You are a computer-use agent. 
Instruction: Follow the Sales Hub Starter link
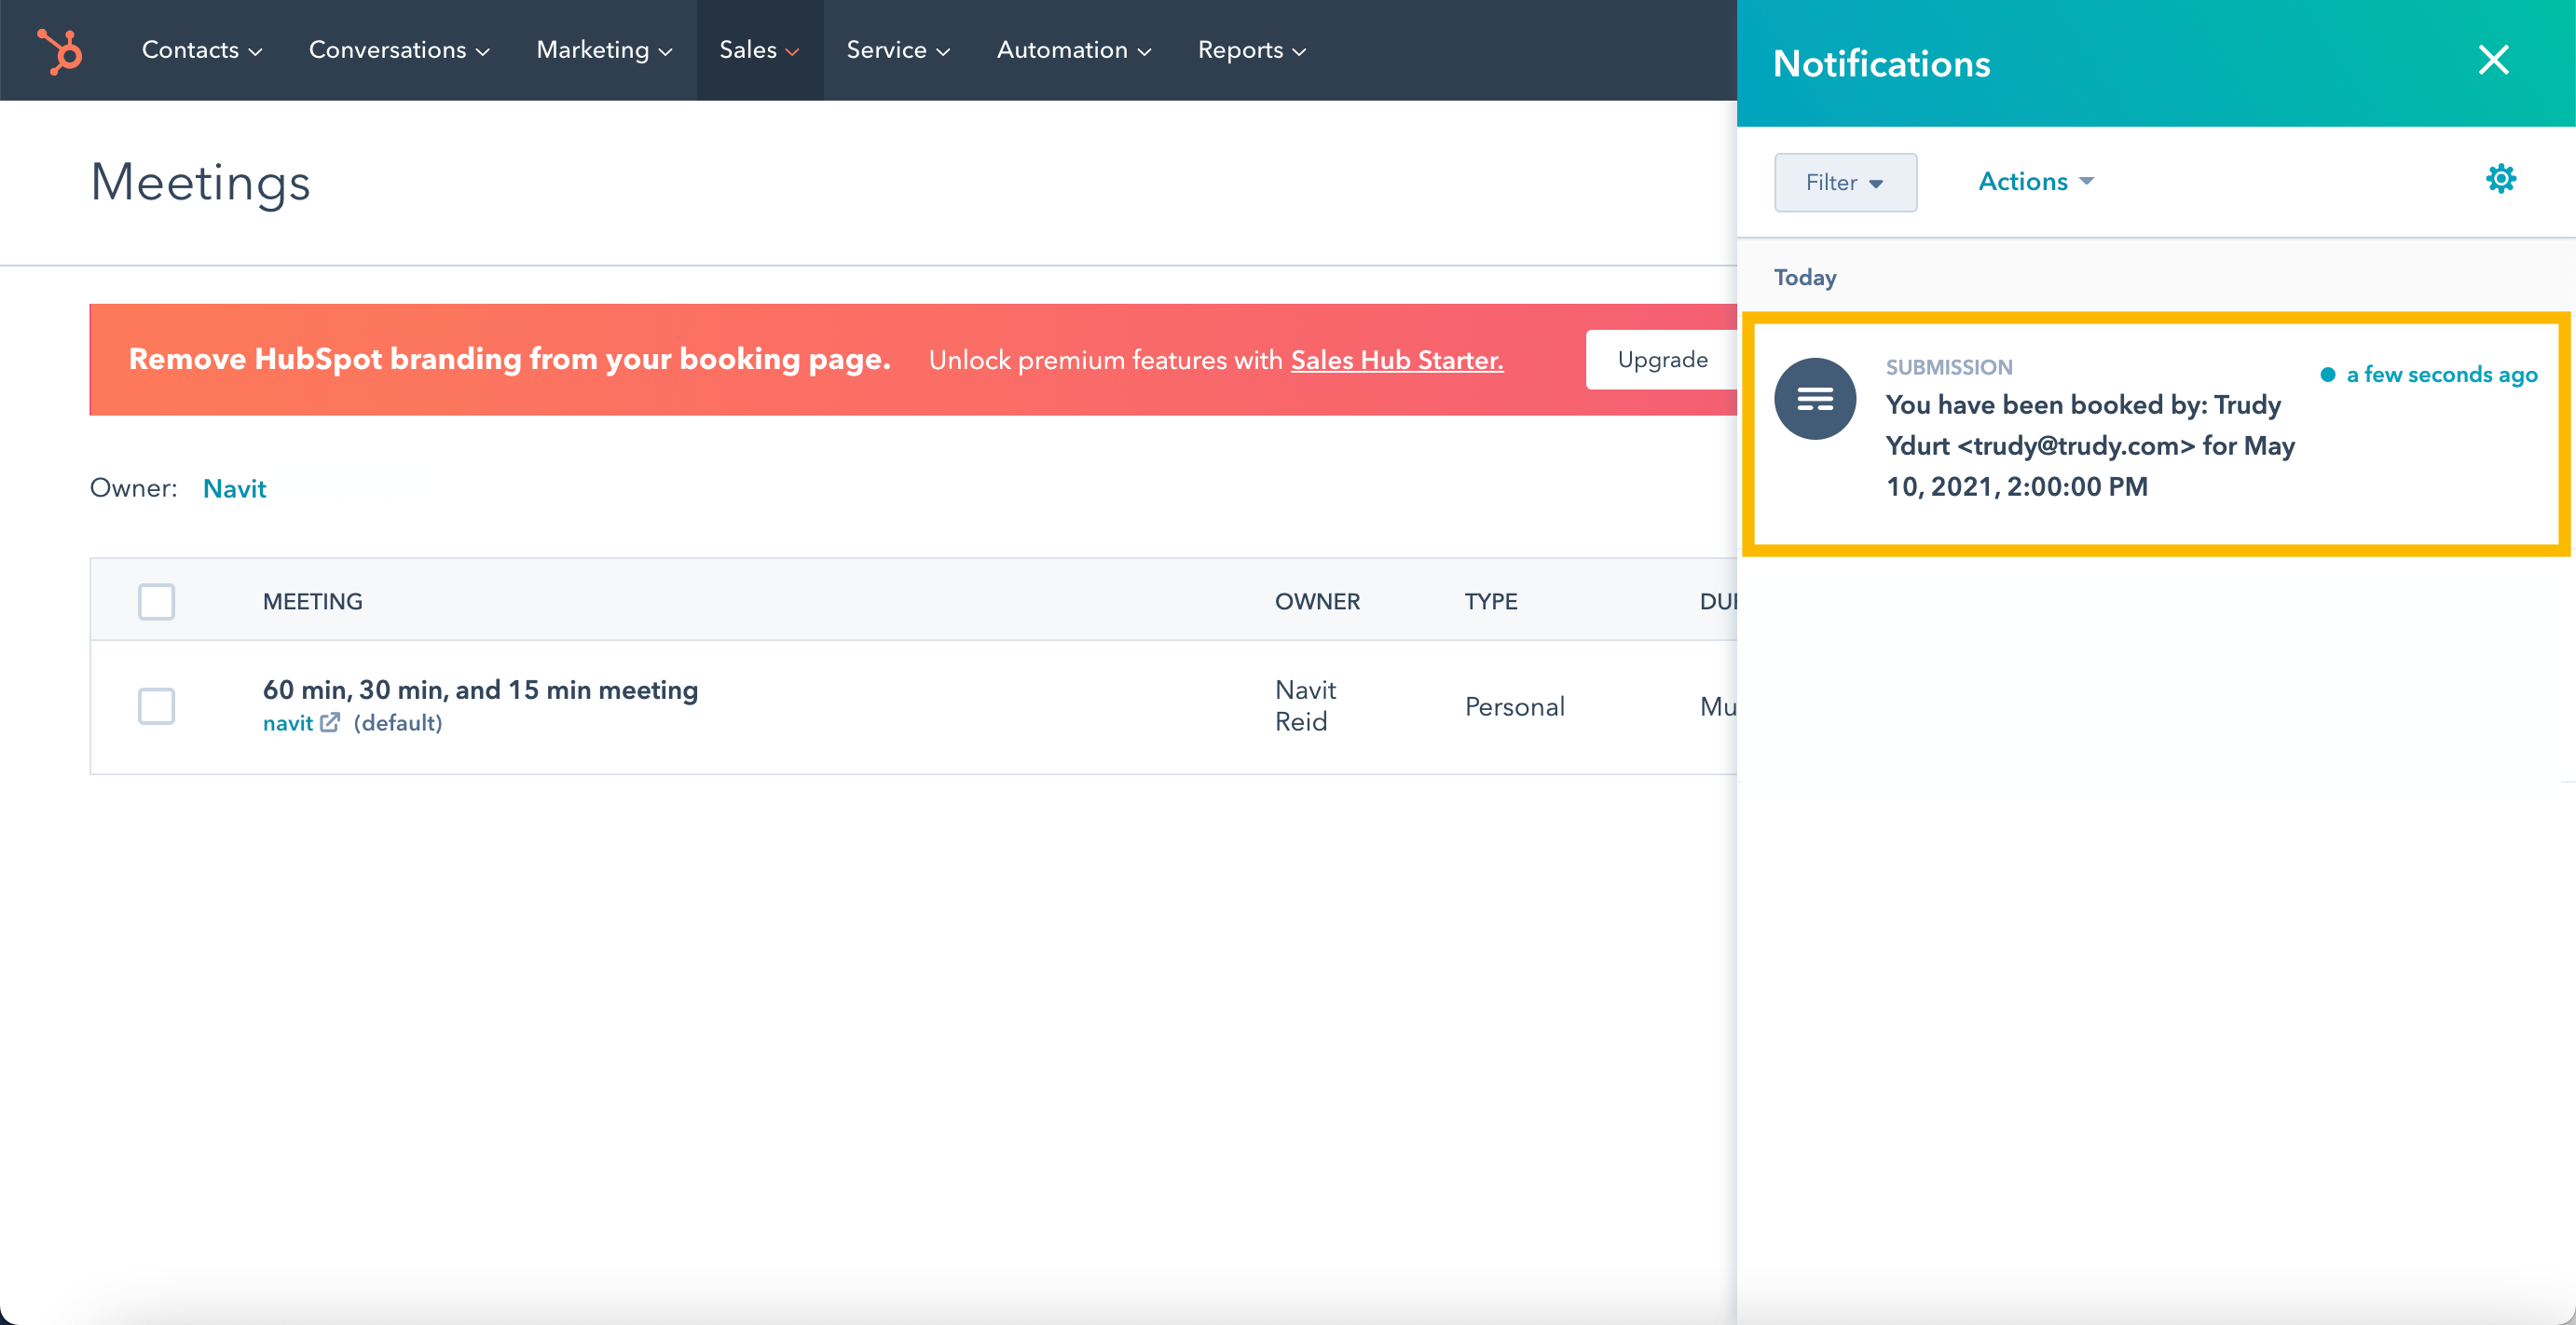pos(1396,360)
